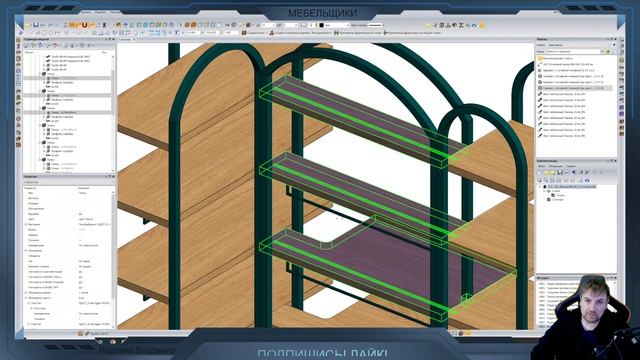This screenshot has width=640, height=360.
Task: Expand the first 'Полка' node in model tree
Action: pyautogui.click(x=40, y=74)
